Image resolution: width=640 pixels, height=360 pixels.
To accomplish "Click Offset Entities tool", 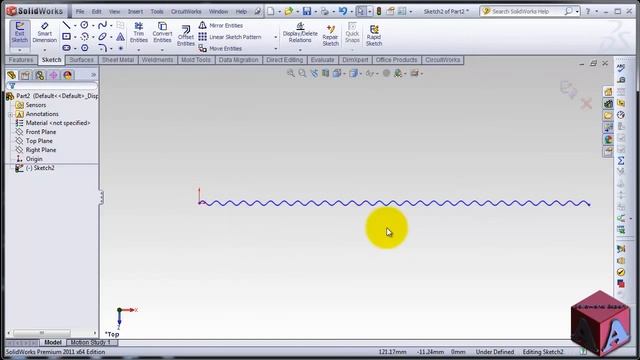I will coord(186,36).
